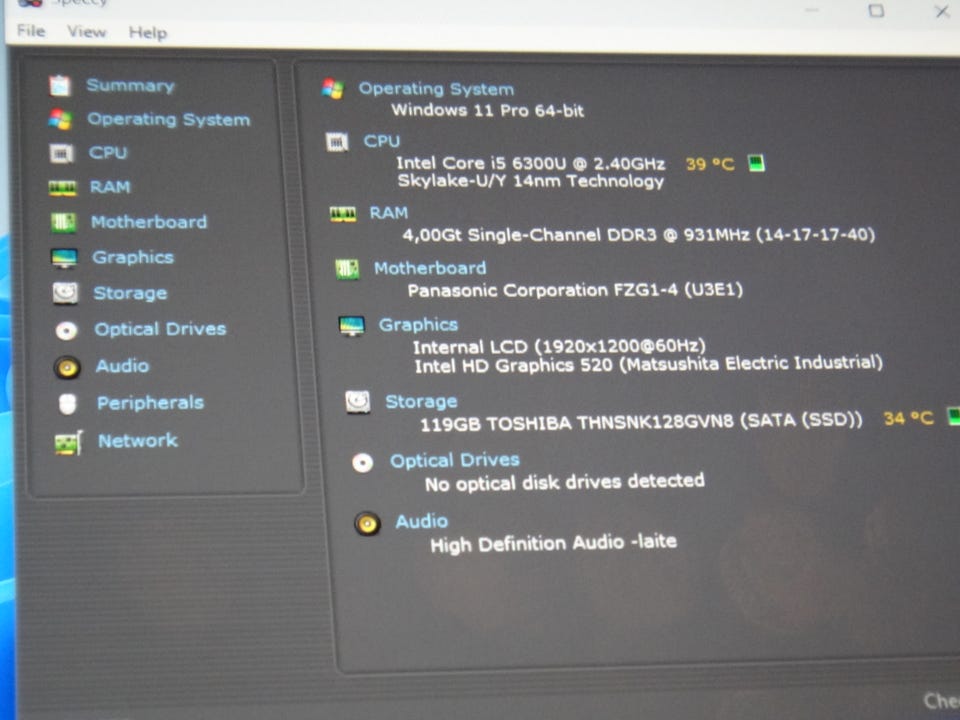
Task: Click the Optical Drives heading in summary pane
Action: 455,460
